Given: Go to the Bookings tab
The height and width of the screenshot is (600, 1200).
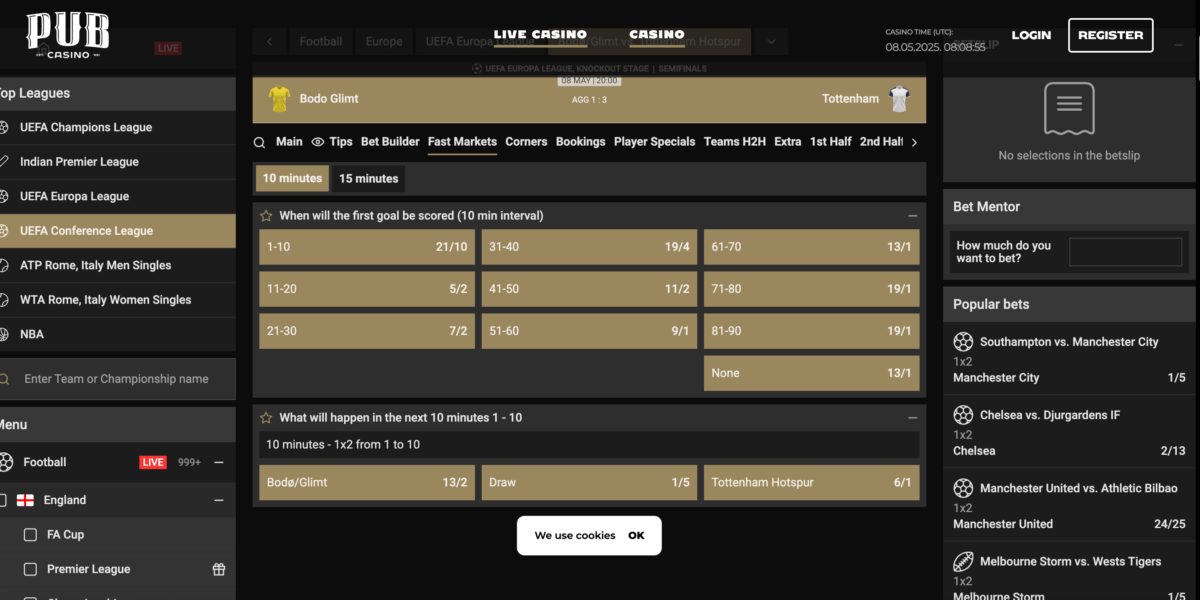Looking at the screenshot, I should (581, 142).
